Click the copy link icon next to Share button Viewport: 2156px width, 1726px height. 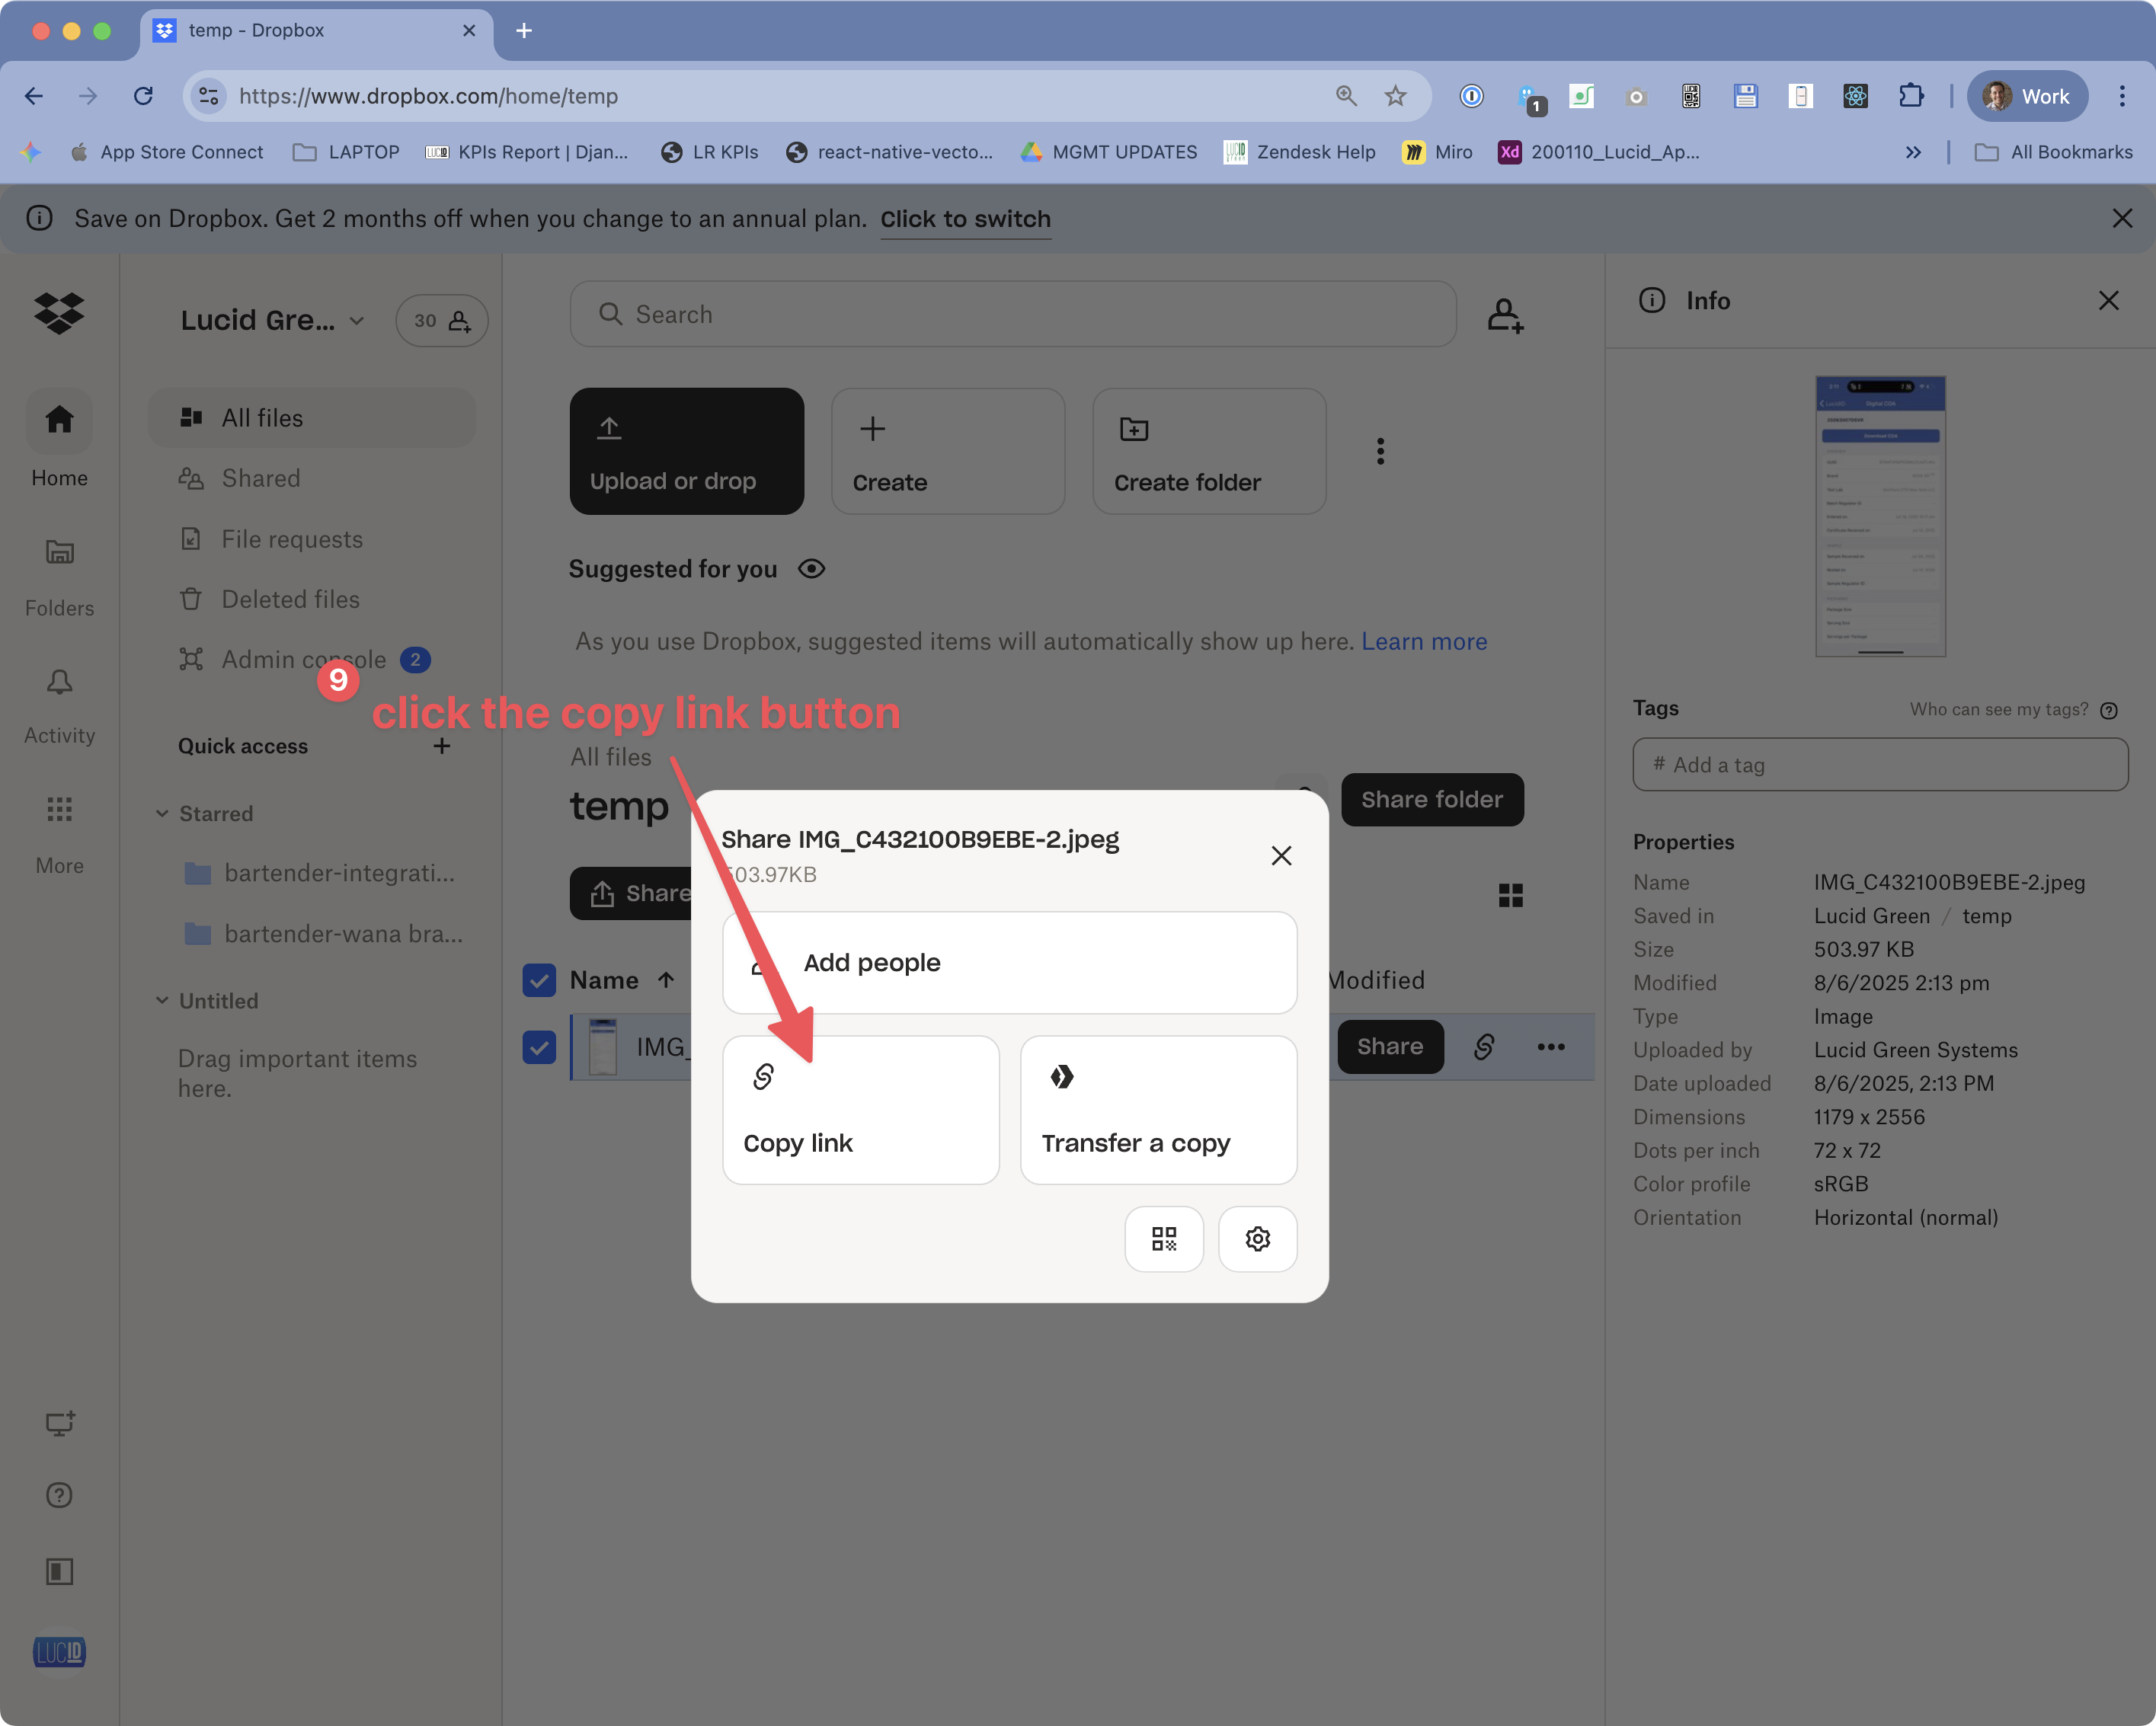pos(1484,1047)
